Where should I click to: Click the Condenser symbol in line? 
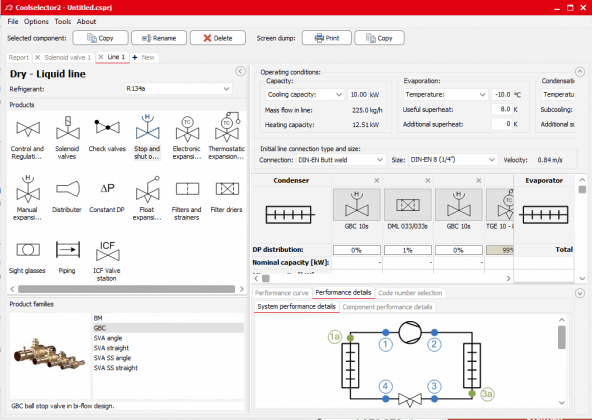click(290, 215)
